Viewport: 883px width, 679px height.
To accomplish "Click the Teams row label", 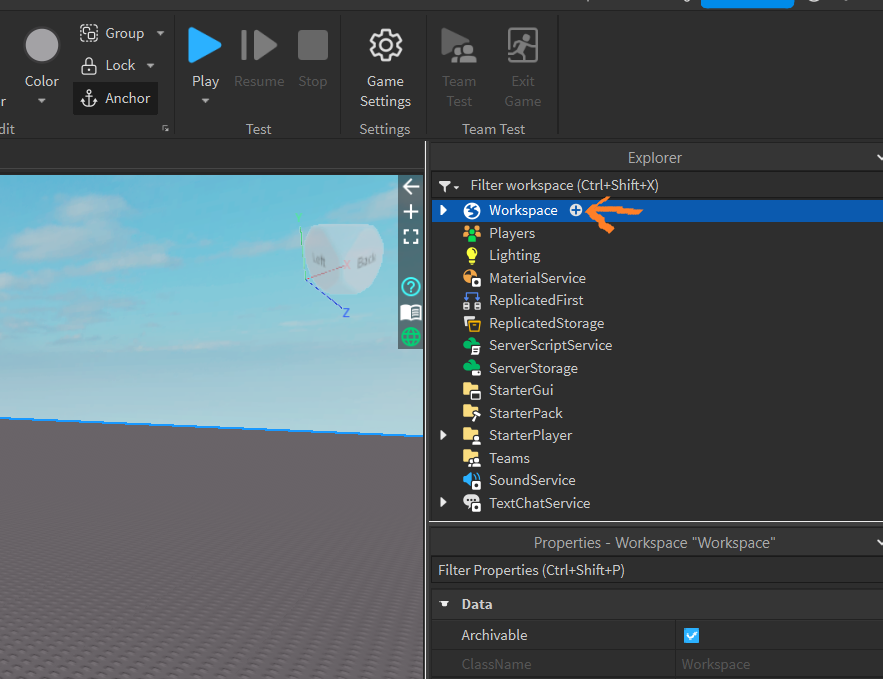I will (509, 458).
